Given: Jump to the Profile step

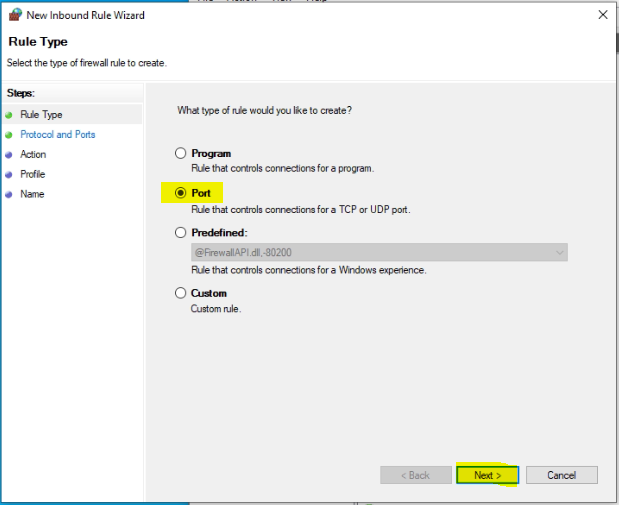Looking at the screenshot, I should coord(33,174).
